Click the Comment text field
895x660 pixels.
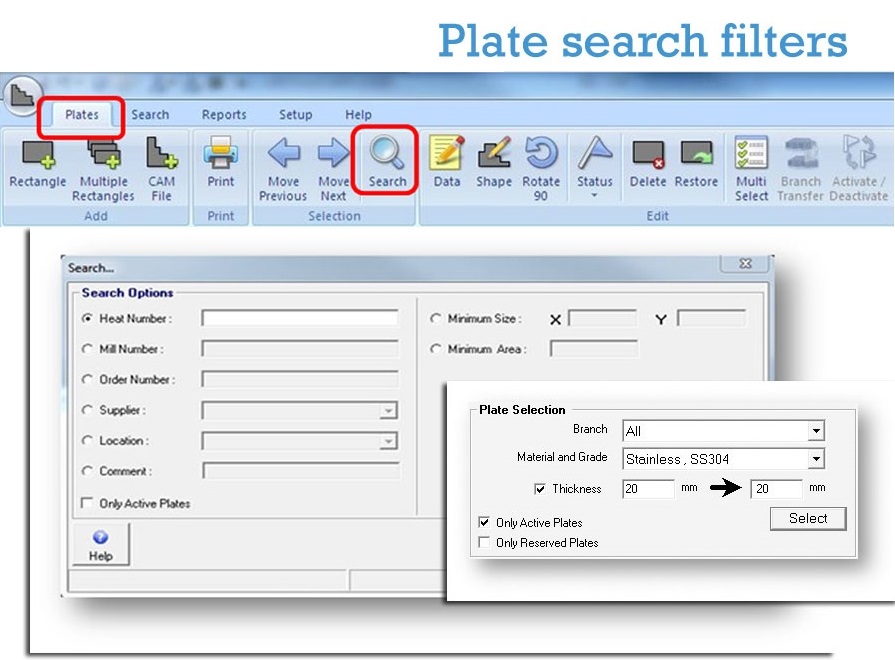click(x=301, y=471)
